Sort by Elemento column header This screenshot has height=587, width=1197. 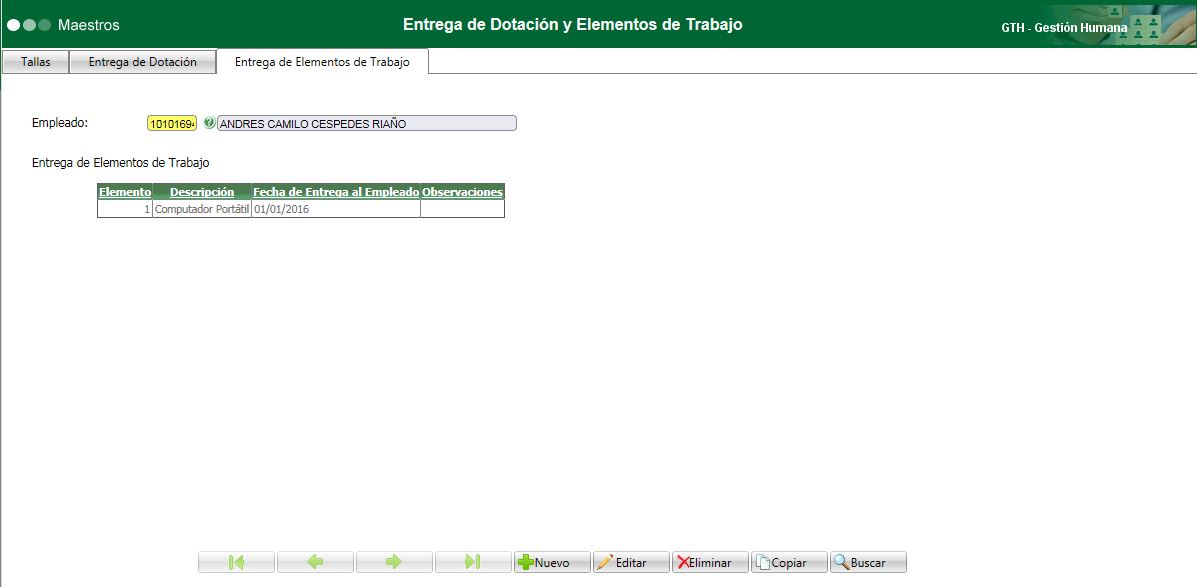point(125,192)
